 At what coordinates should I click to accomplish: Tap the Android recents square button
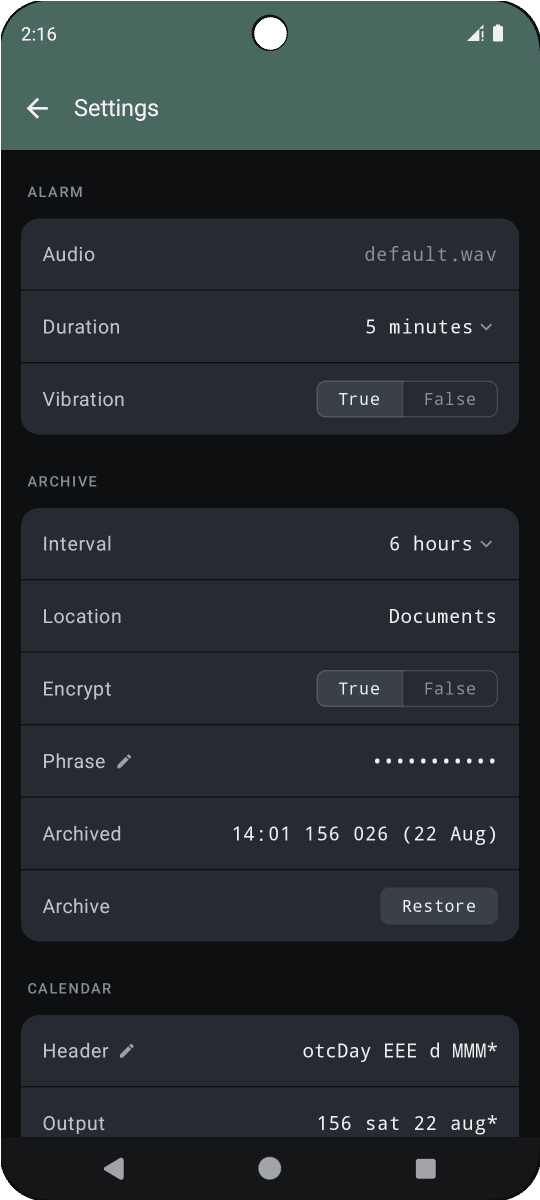[426, 1168]
